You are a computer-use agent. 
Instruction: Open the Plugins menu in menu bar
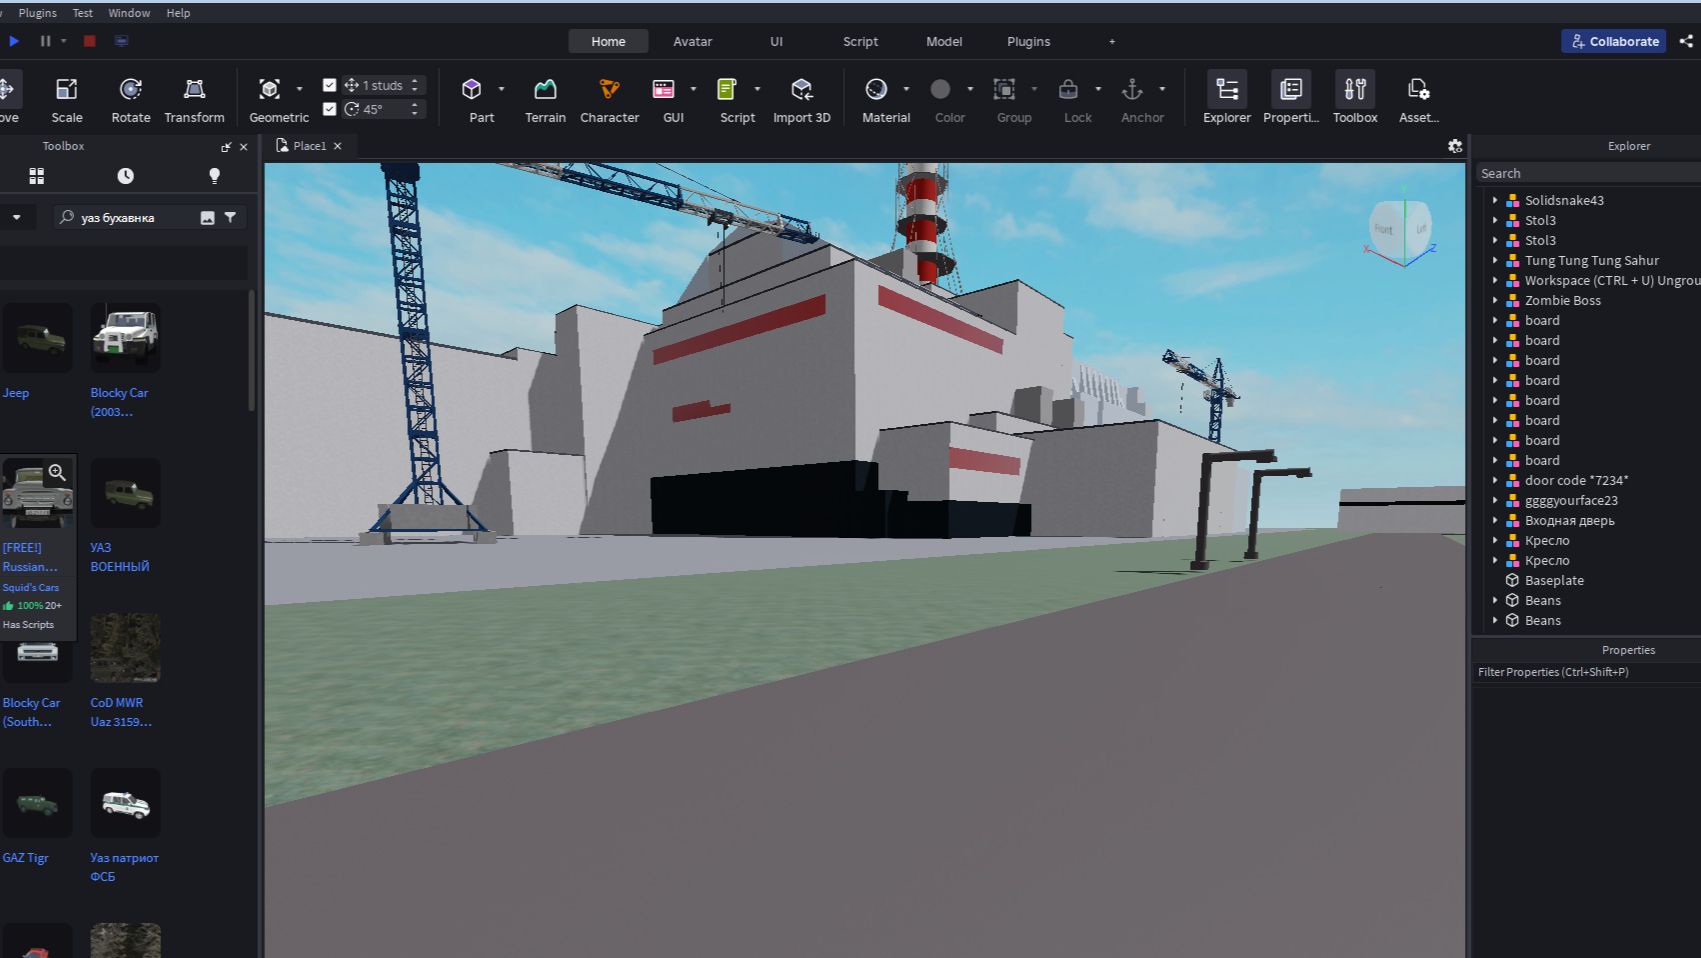38,13
